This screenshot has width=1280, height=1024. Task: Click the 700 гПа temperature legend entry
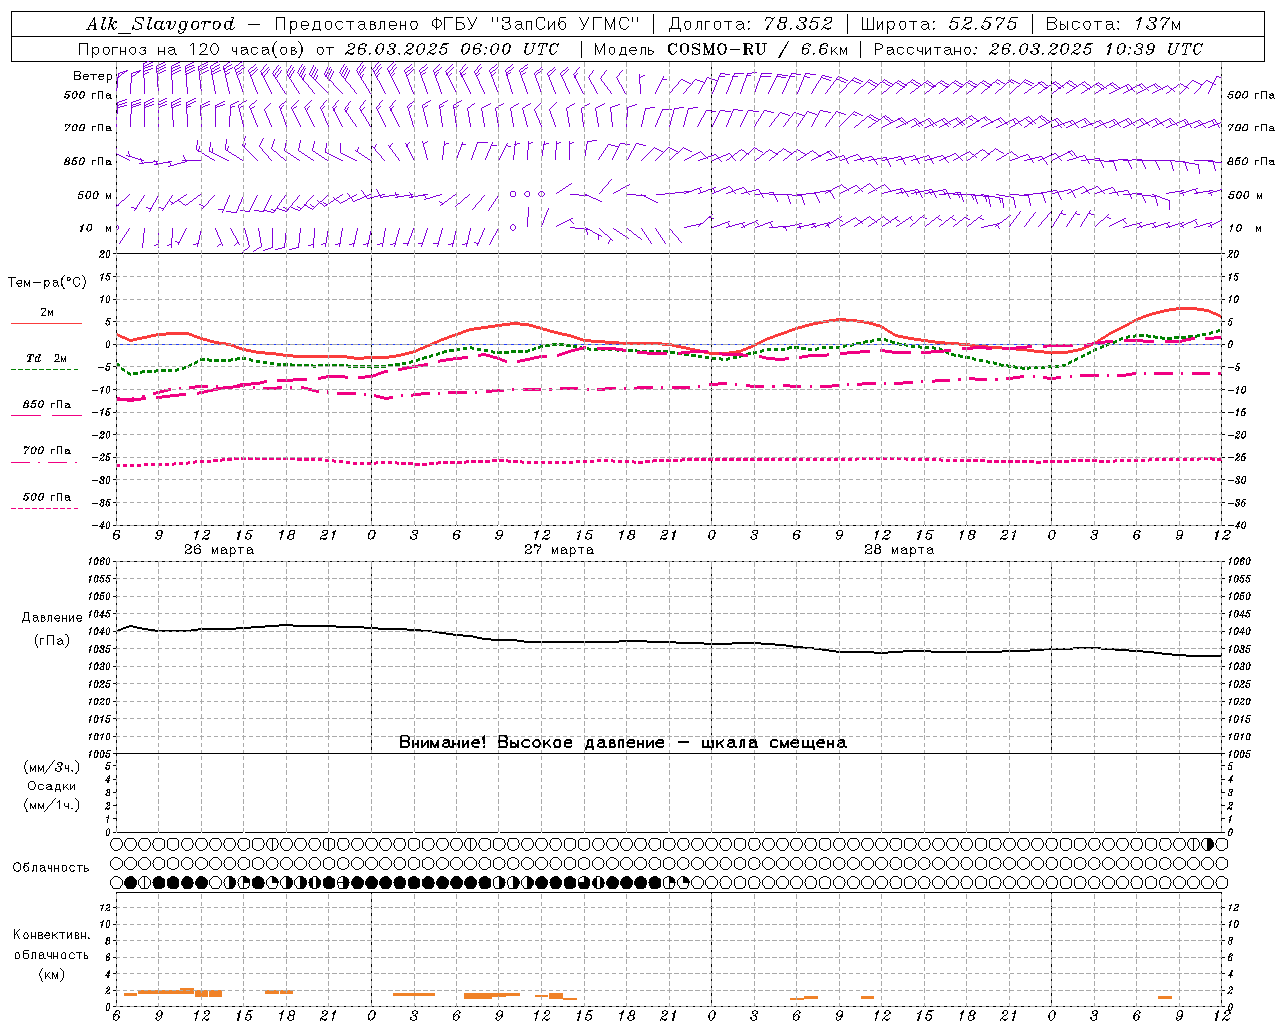click(46, 451)
